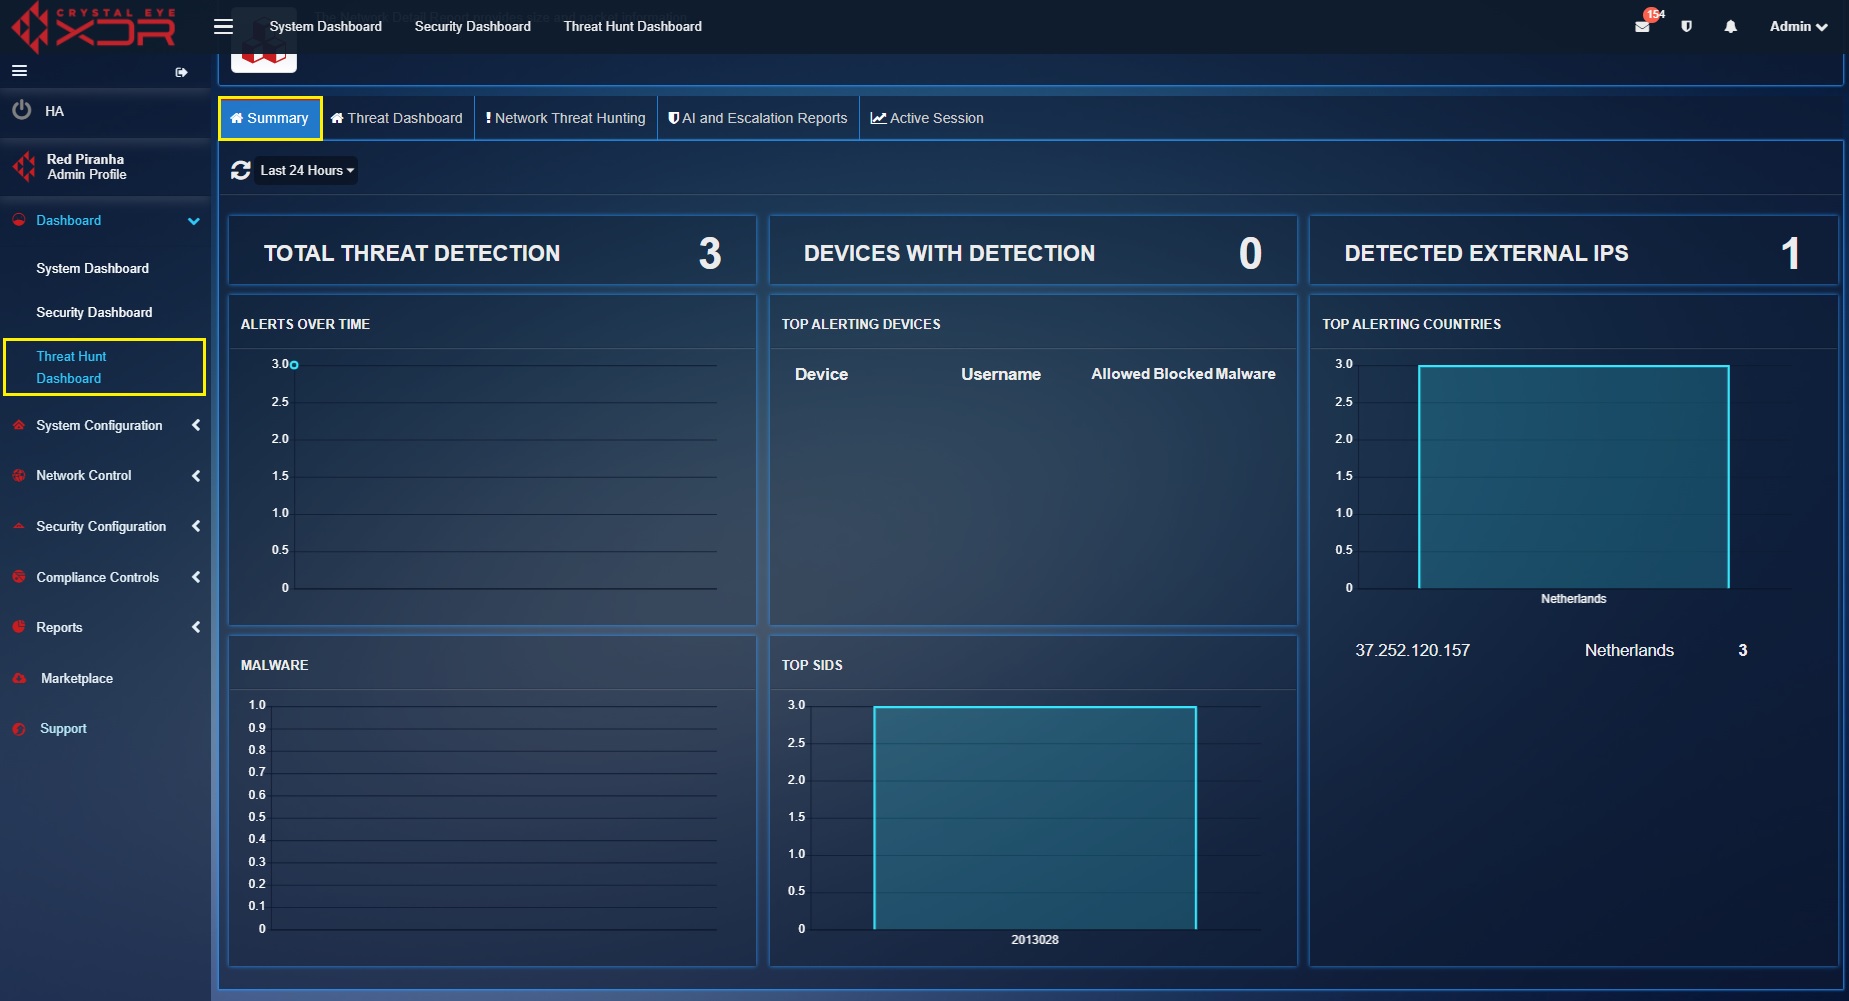Expand Reports chevron
1849x1001 pixels.
[x=196, y=627]
